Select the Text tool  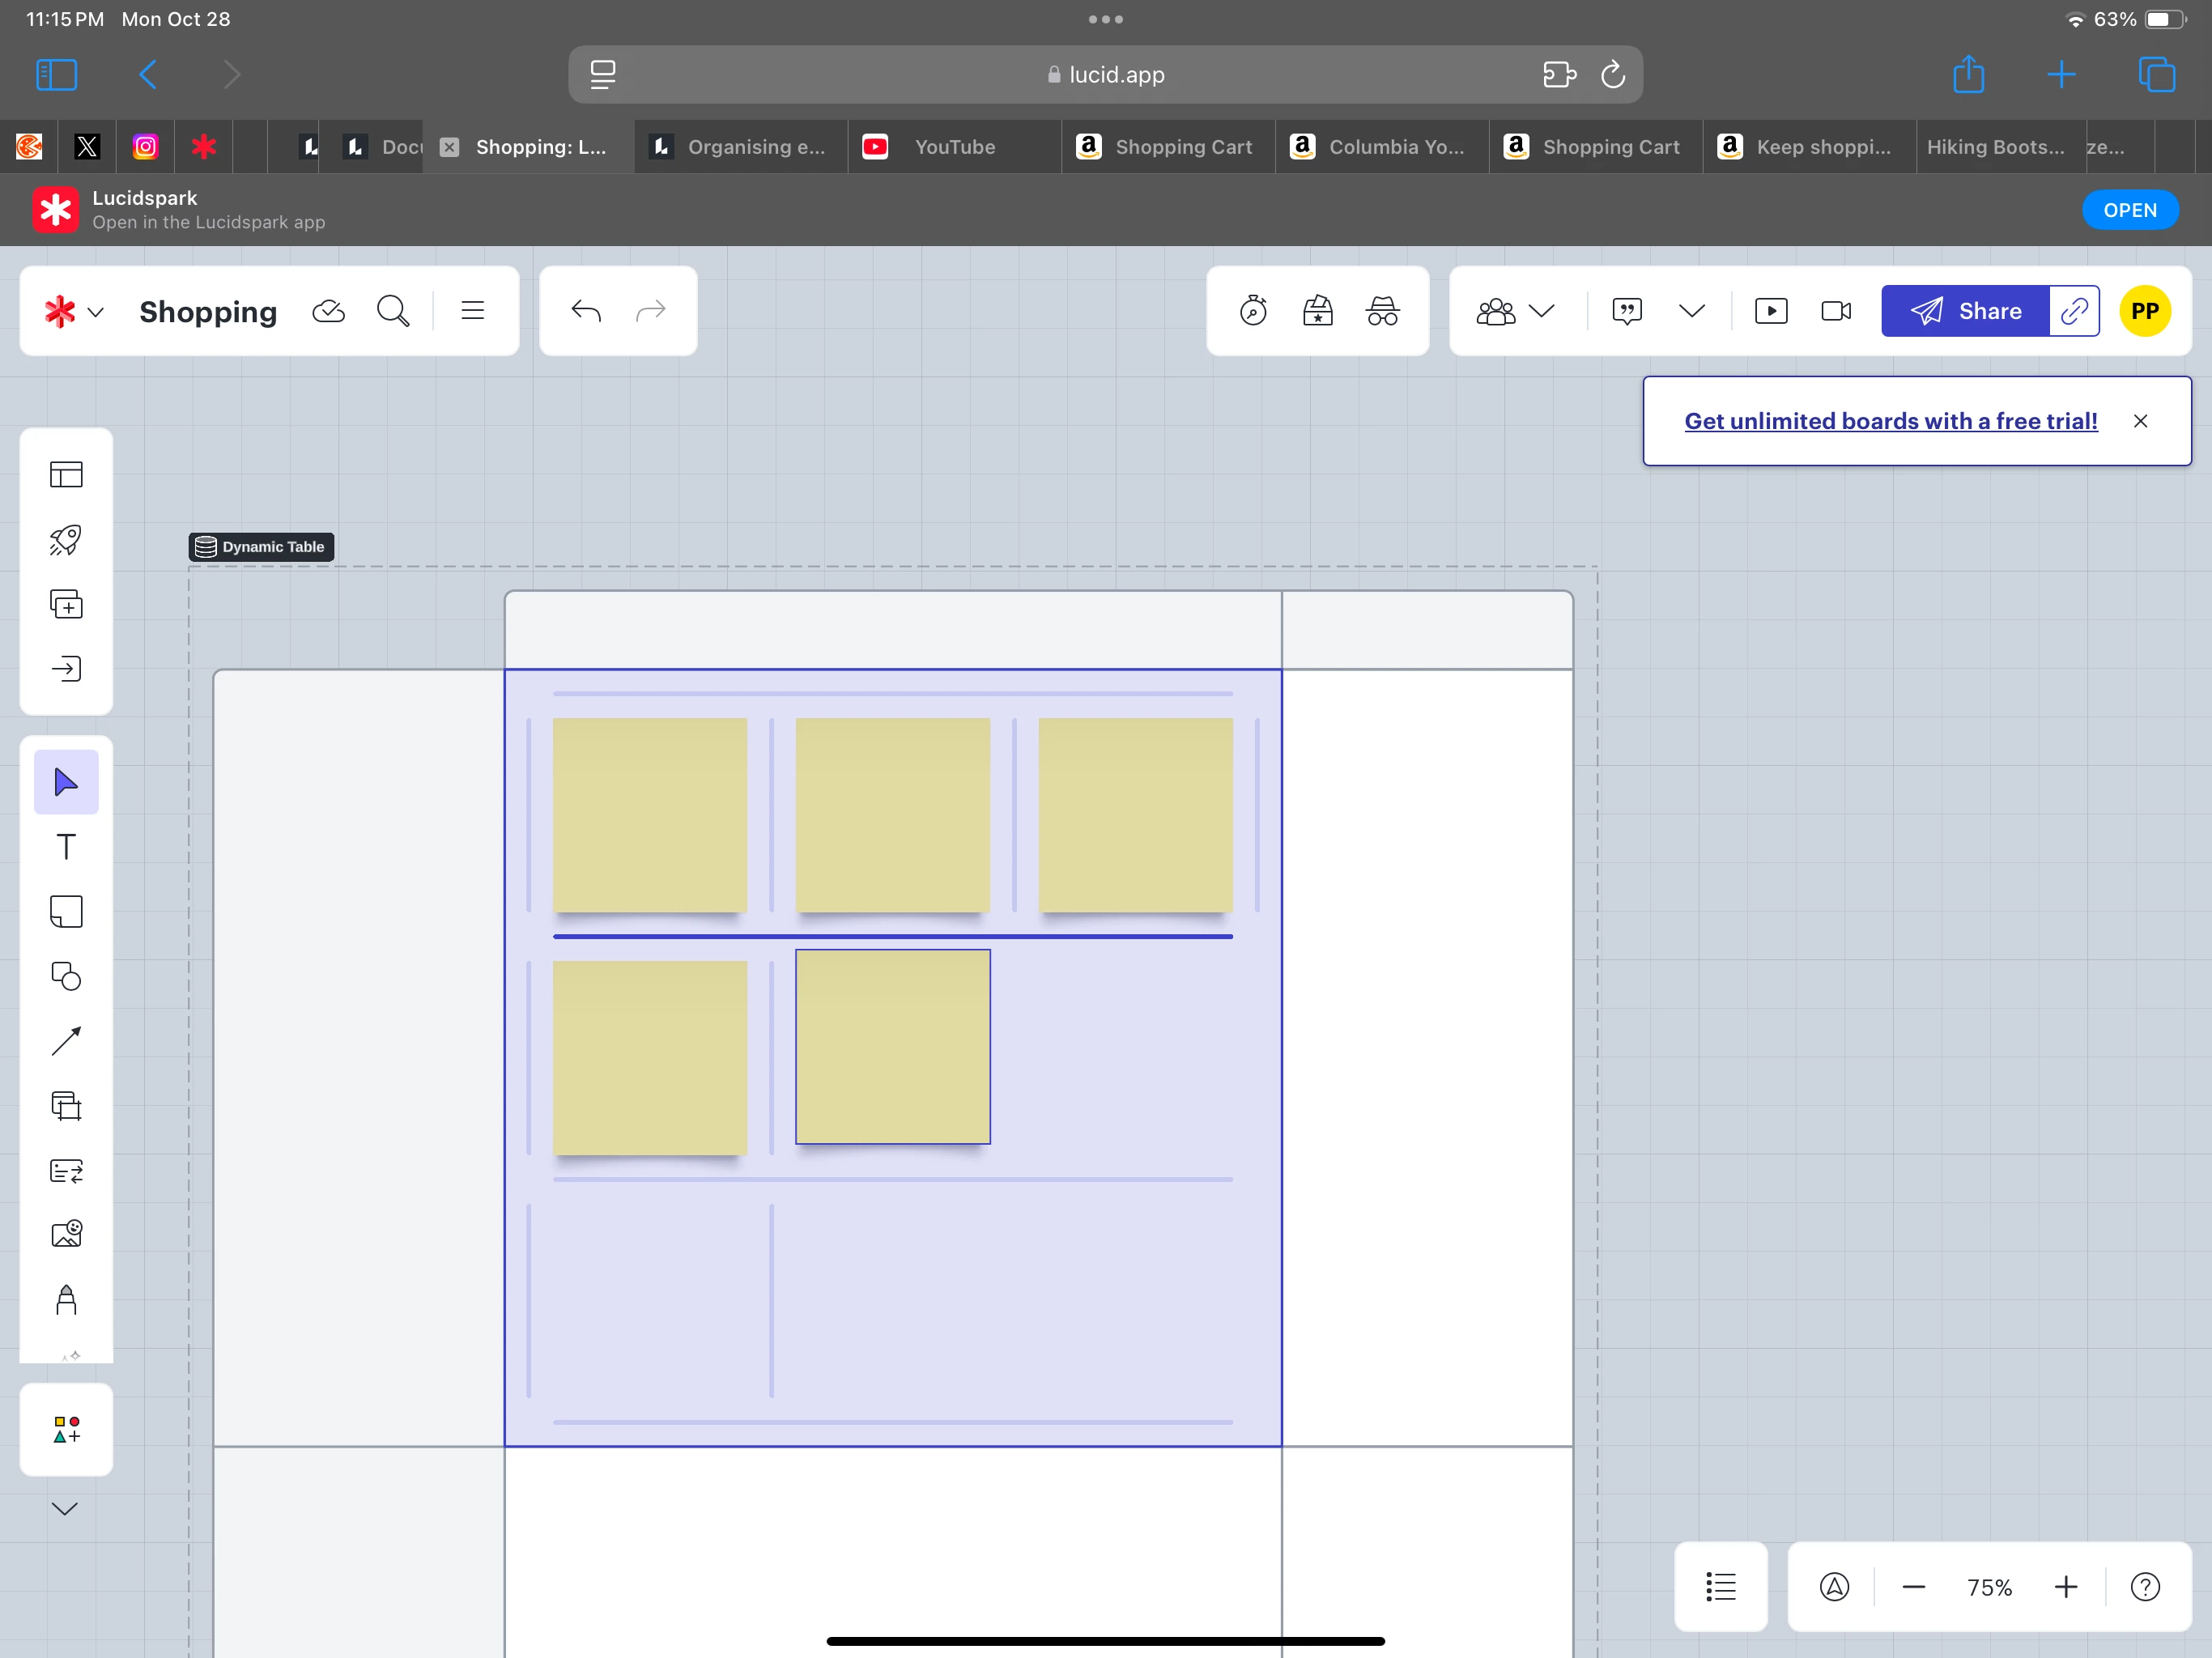tap(66, 847)
